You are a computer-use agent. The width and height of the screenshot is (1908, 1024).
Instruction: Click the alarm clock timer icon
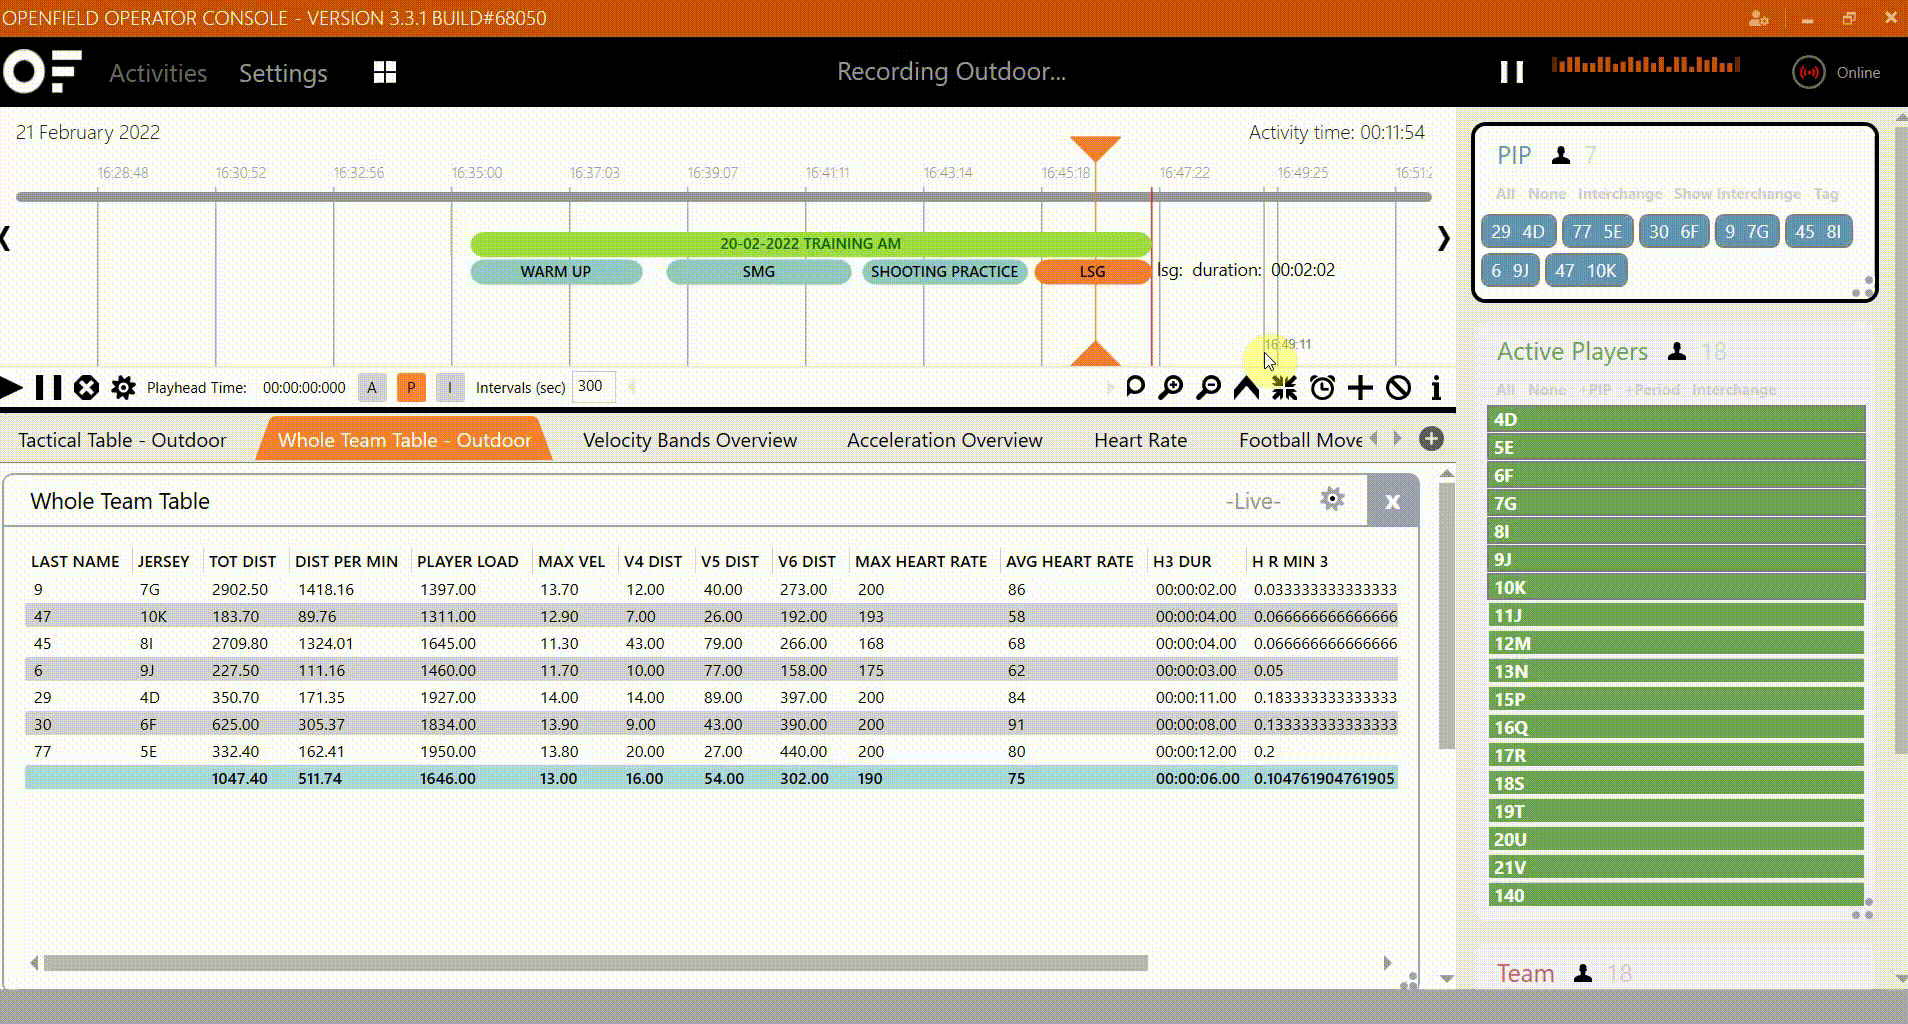point(1322,387)
